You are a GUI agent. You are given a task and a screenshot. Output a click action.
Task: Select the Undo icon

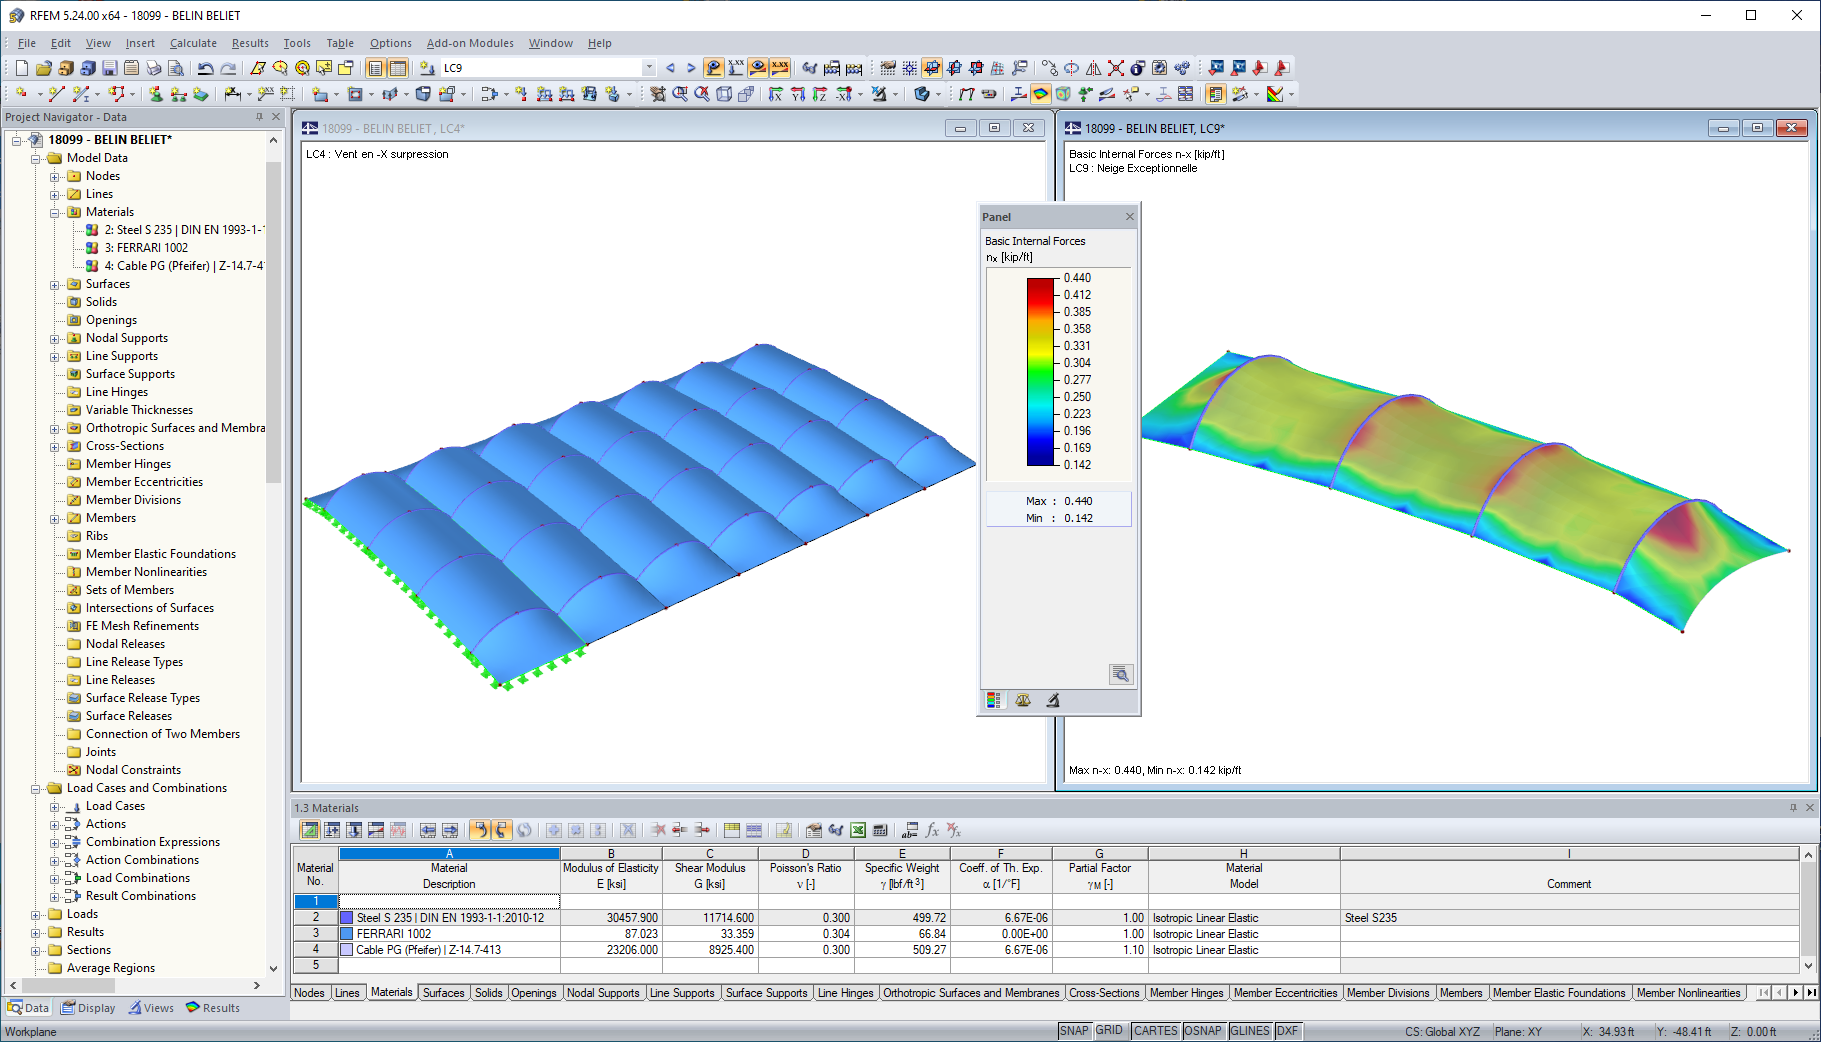coord(206,68)
